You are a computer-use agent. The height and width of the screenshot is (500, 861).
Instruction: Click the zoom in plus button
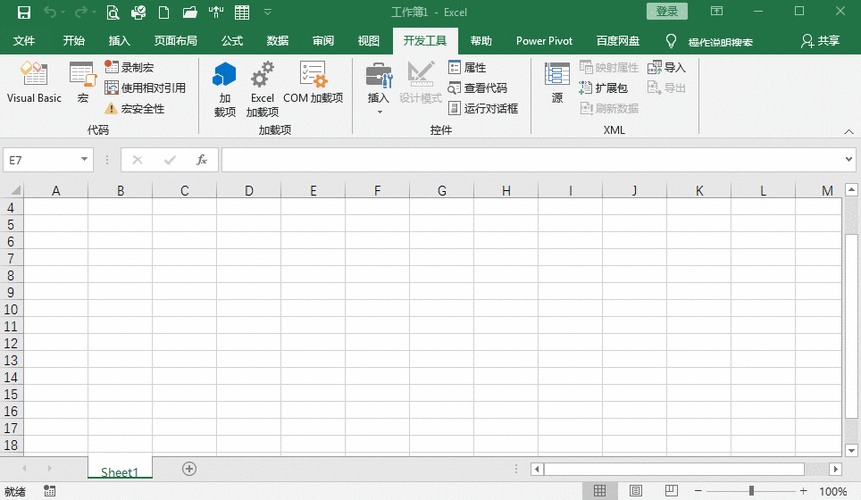pos(803,491)
